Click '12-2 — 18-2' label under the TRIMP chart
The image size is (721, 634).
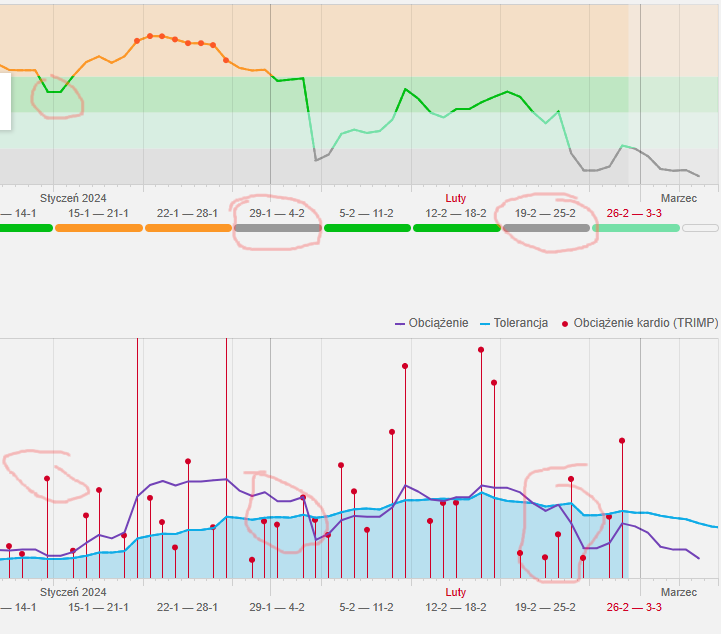(456, 607)
